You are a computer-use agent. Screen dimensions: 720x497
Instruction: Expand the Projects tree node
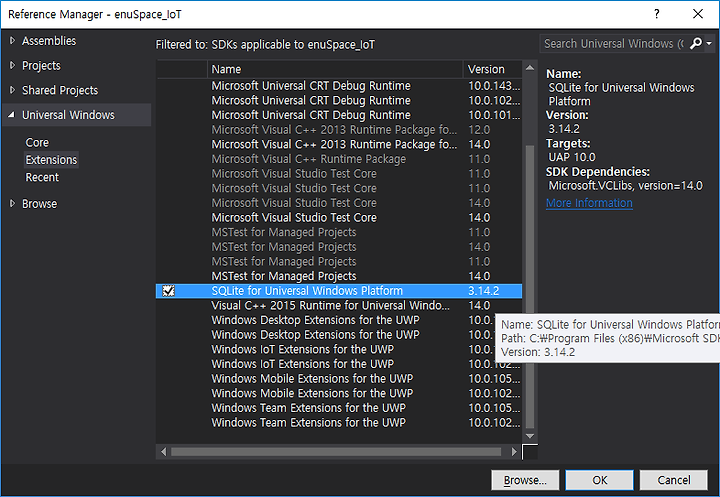click(x=12, y=65)
